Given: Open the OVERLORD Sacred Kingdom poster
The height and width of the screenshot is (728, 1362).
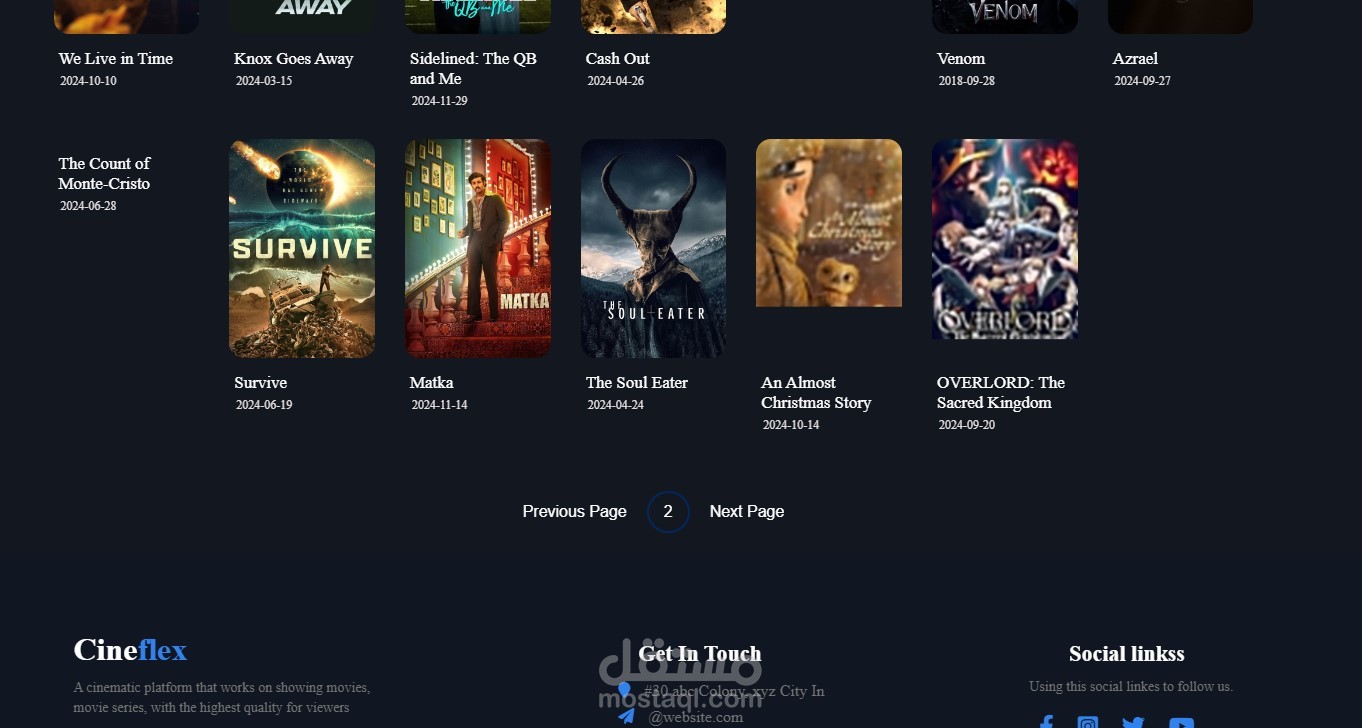Looking at the screenshot, I should [x=1005, y=239].
